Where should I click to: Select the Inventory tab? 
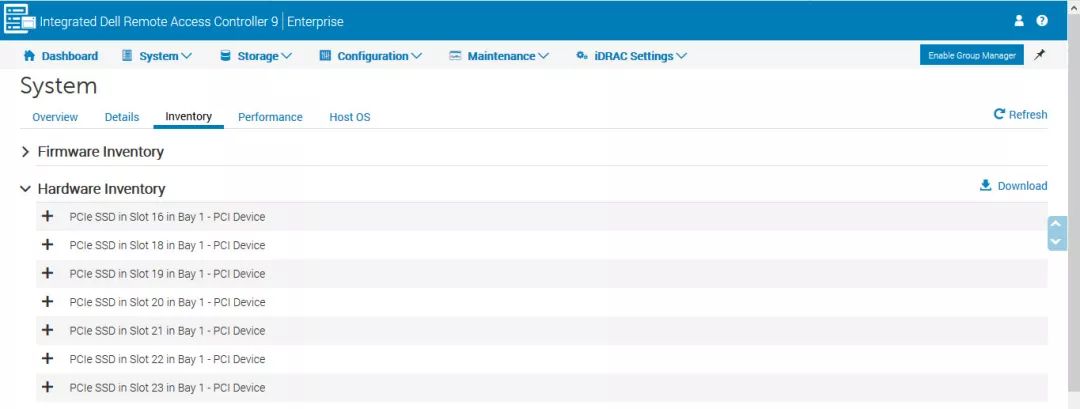(x=189, y=116)
